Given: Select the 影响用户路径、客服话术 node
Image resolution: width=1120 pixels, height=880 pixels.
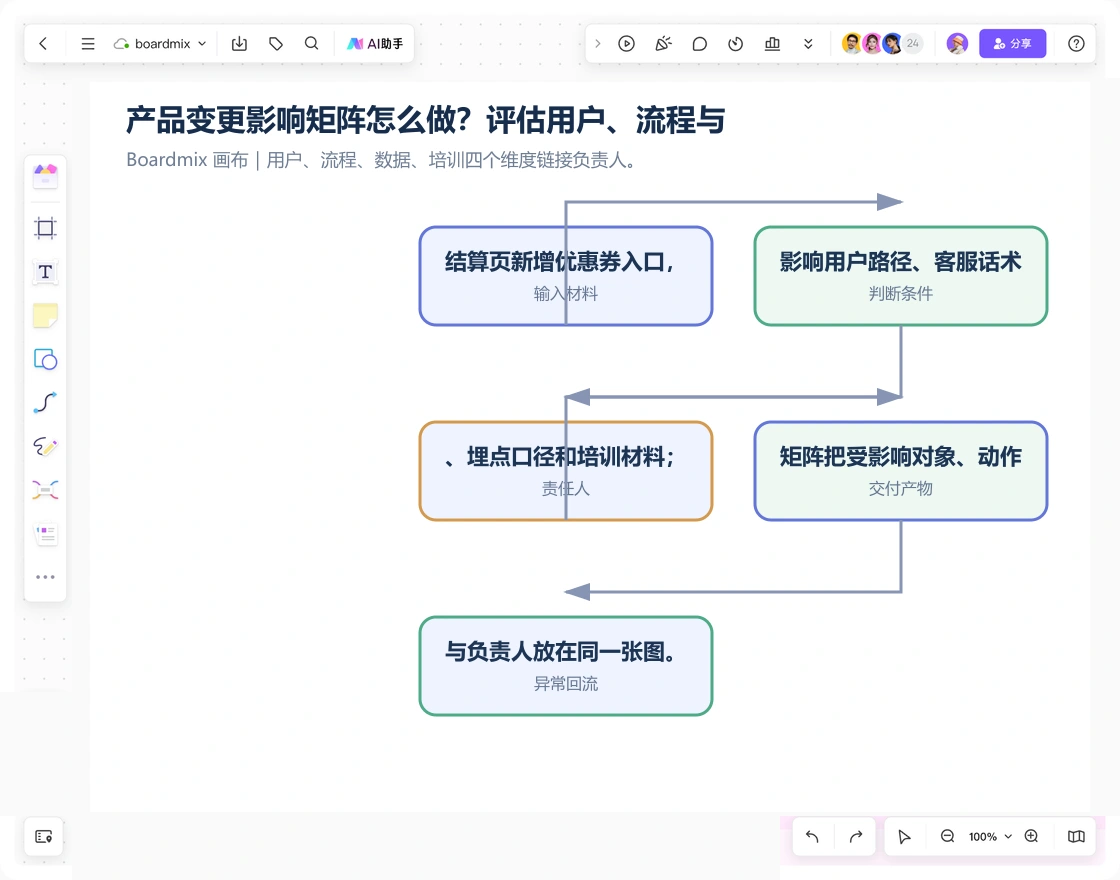Looking at the screenshot, I should coord(901,276).
